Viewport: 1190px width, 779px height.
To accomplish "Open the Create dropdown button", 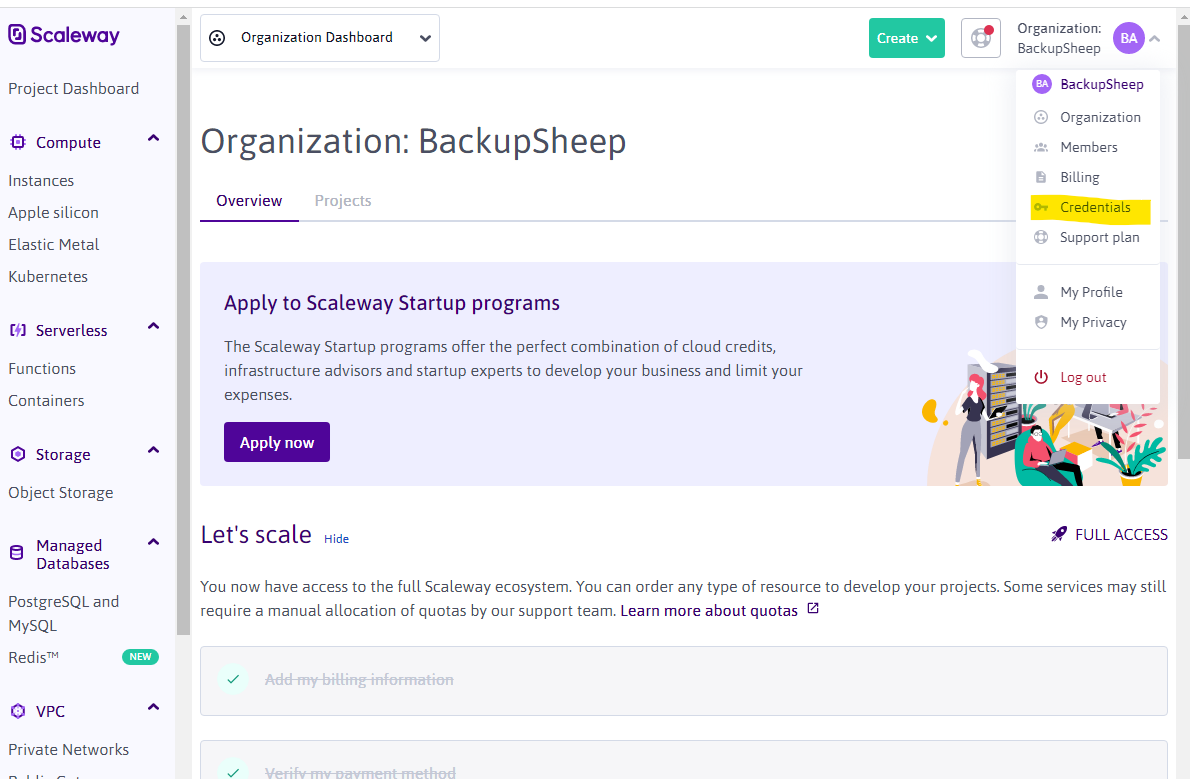I will click(907, 38).
